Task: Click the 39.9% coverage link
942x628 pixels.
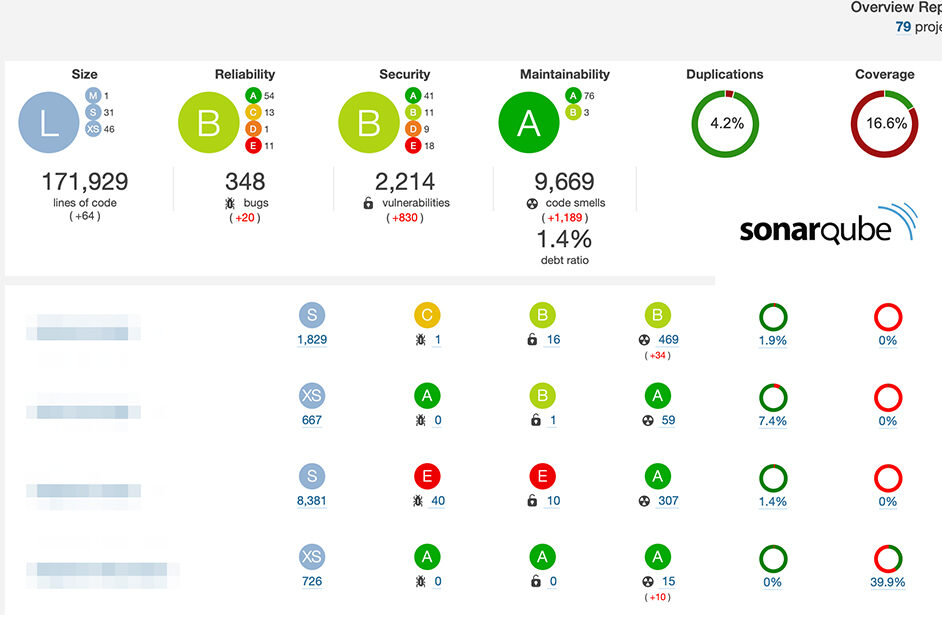Action: point(888,582)
